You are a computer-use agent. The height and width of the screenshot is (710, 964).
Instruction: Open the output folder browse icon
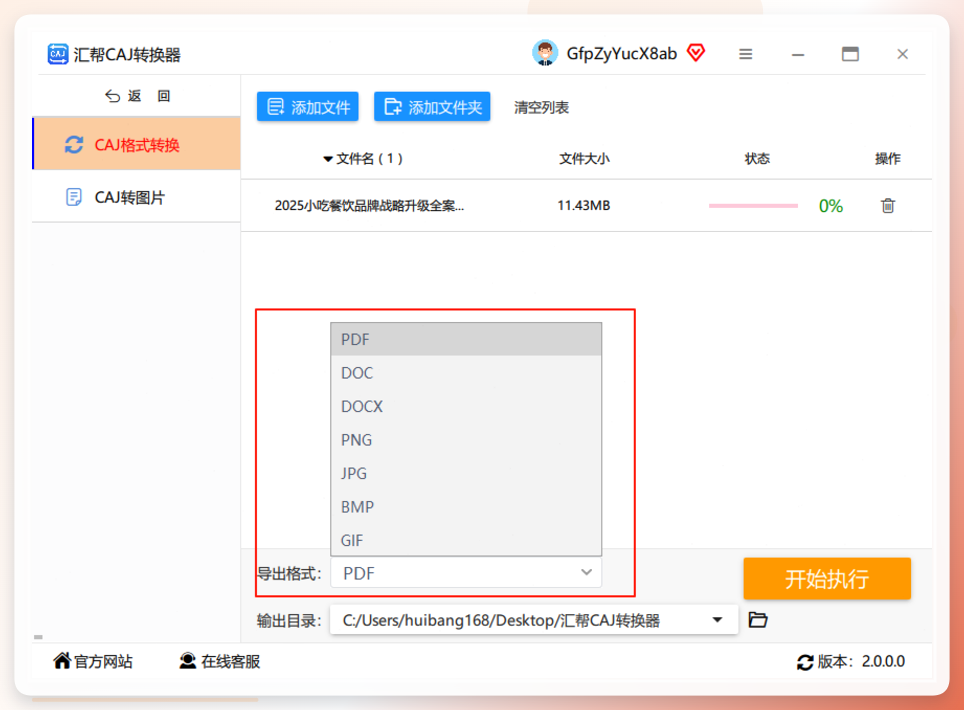pos(758,620)
